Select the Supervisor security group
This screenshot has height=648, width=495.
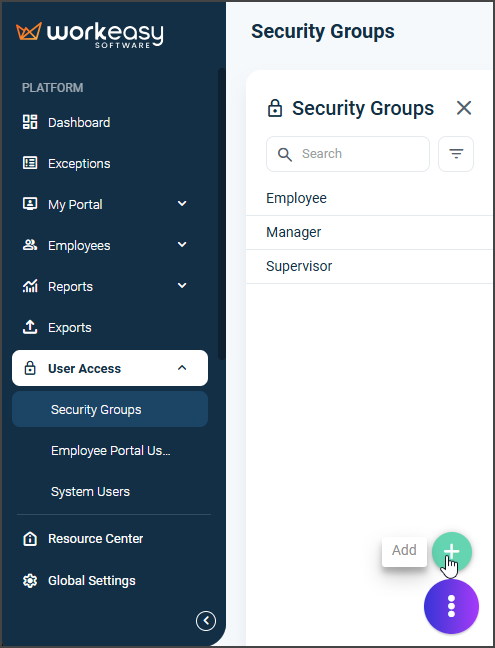point(370,266)
